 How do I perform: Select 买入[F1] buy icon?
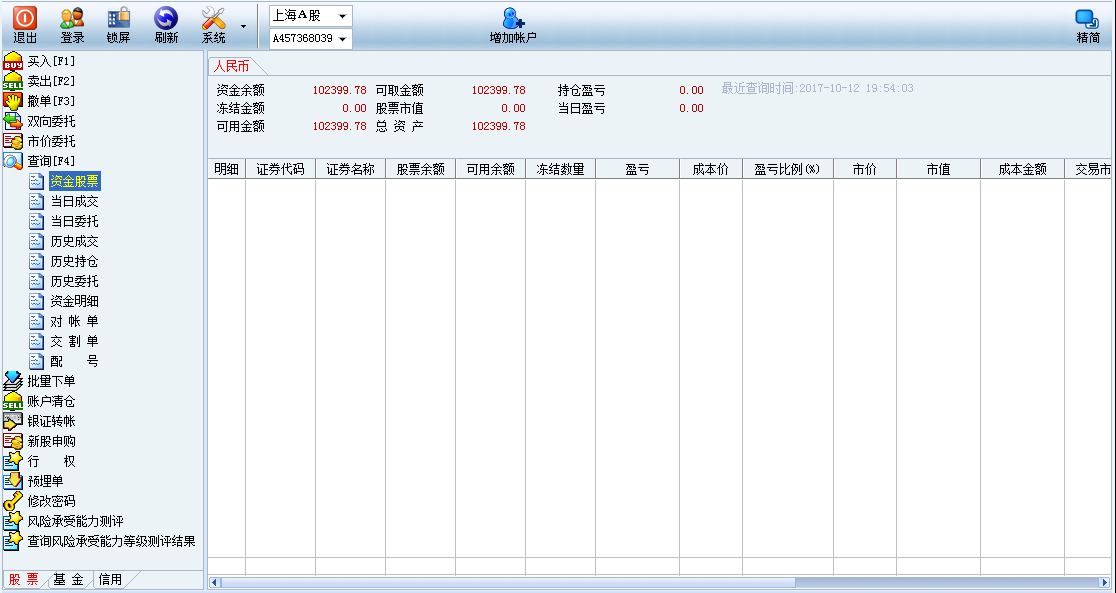tap(13, 61)
